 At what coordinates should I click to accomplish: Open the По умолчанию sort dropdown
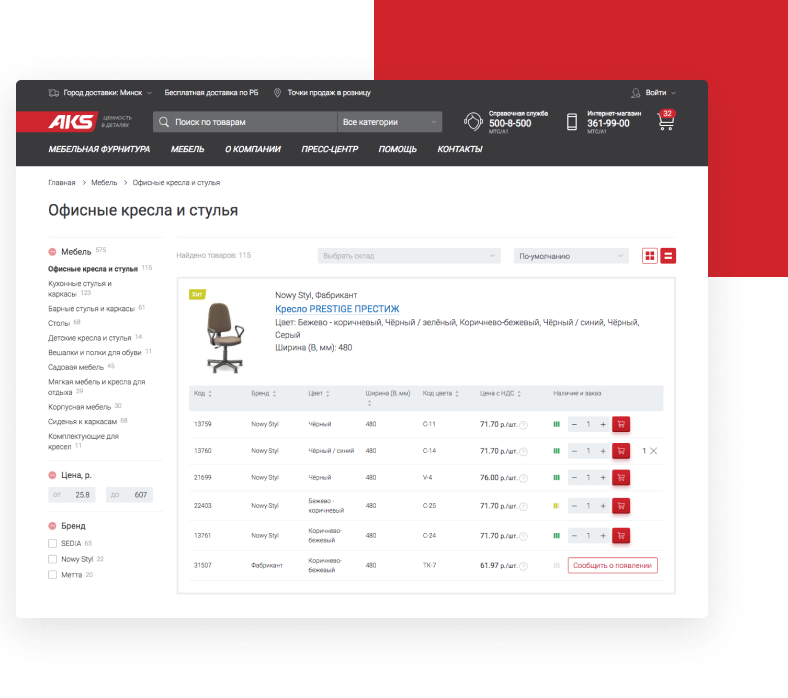[x=571, y=256]
